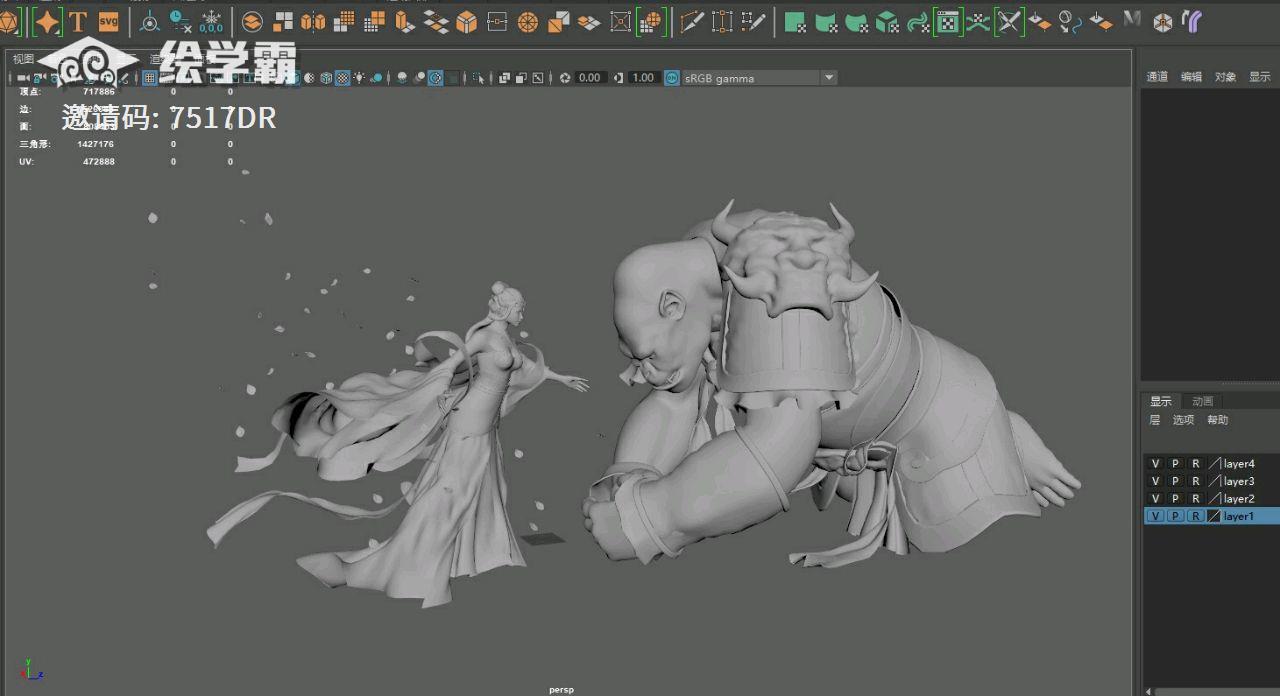
Task: Click the green cube UV mapping icon
Action: coord(886,22)
